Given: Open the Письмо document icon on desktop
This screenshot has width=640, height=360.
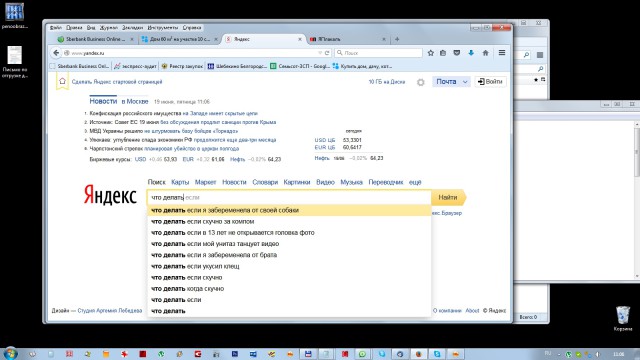Looking at the screenshot, I should click(x=15, y=62).
